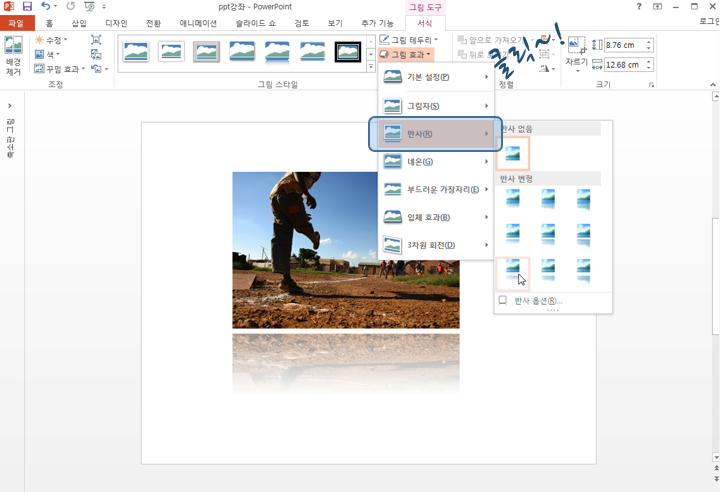The height and width of the screenshot is (492, 720).
Task: Choose the 반사 없음 no-reflection thumbnail
Action: point(512,153)
